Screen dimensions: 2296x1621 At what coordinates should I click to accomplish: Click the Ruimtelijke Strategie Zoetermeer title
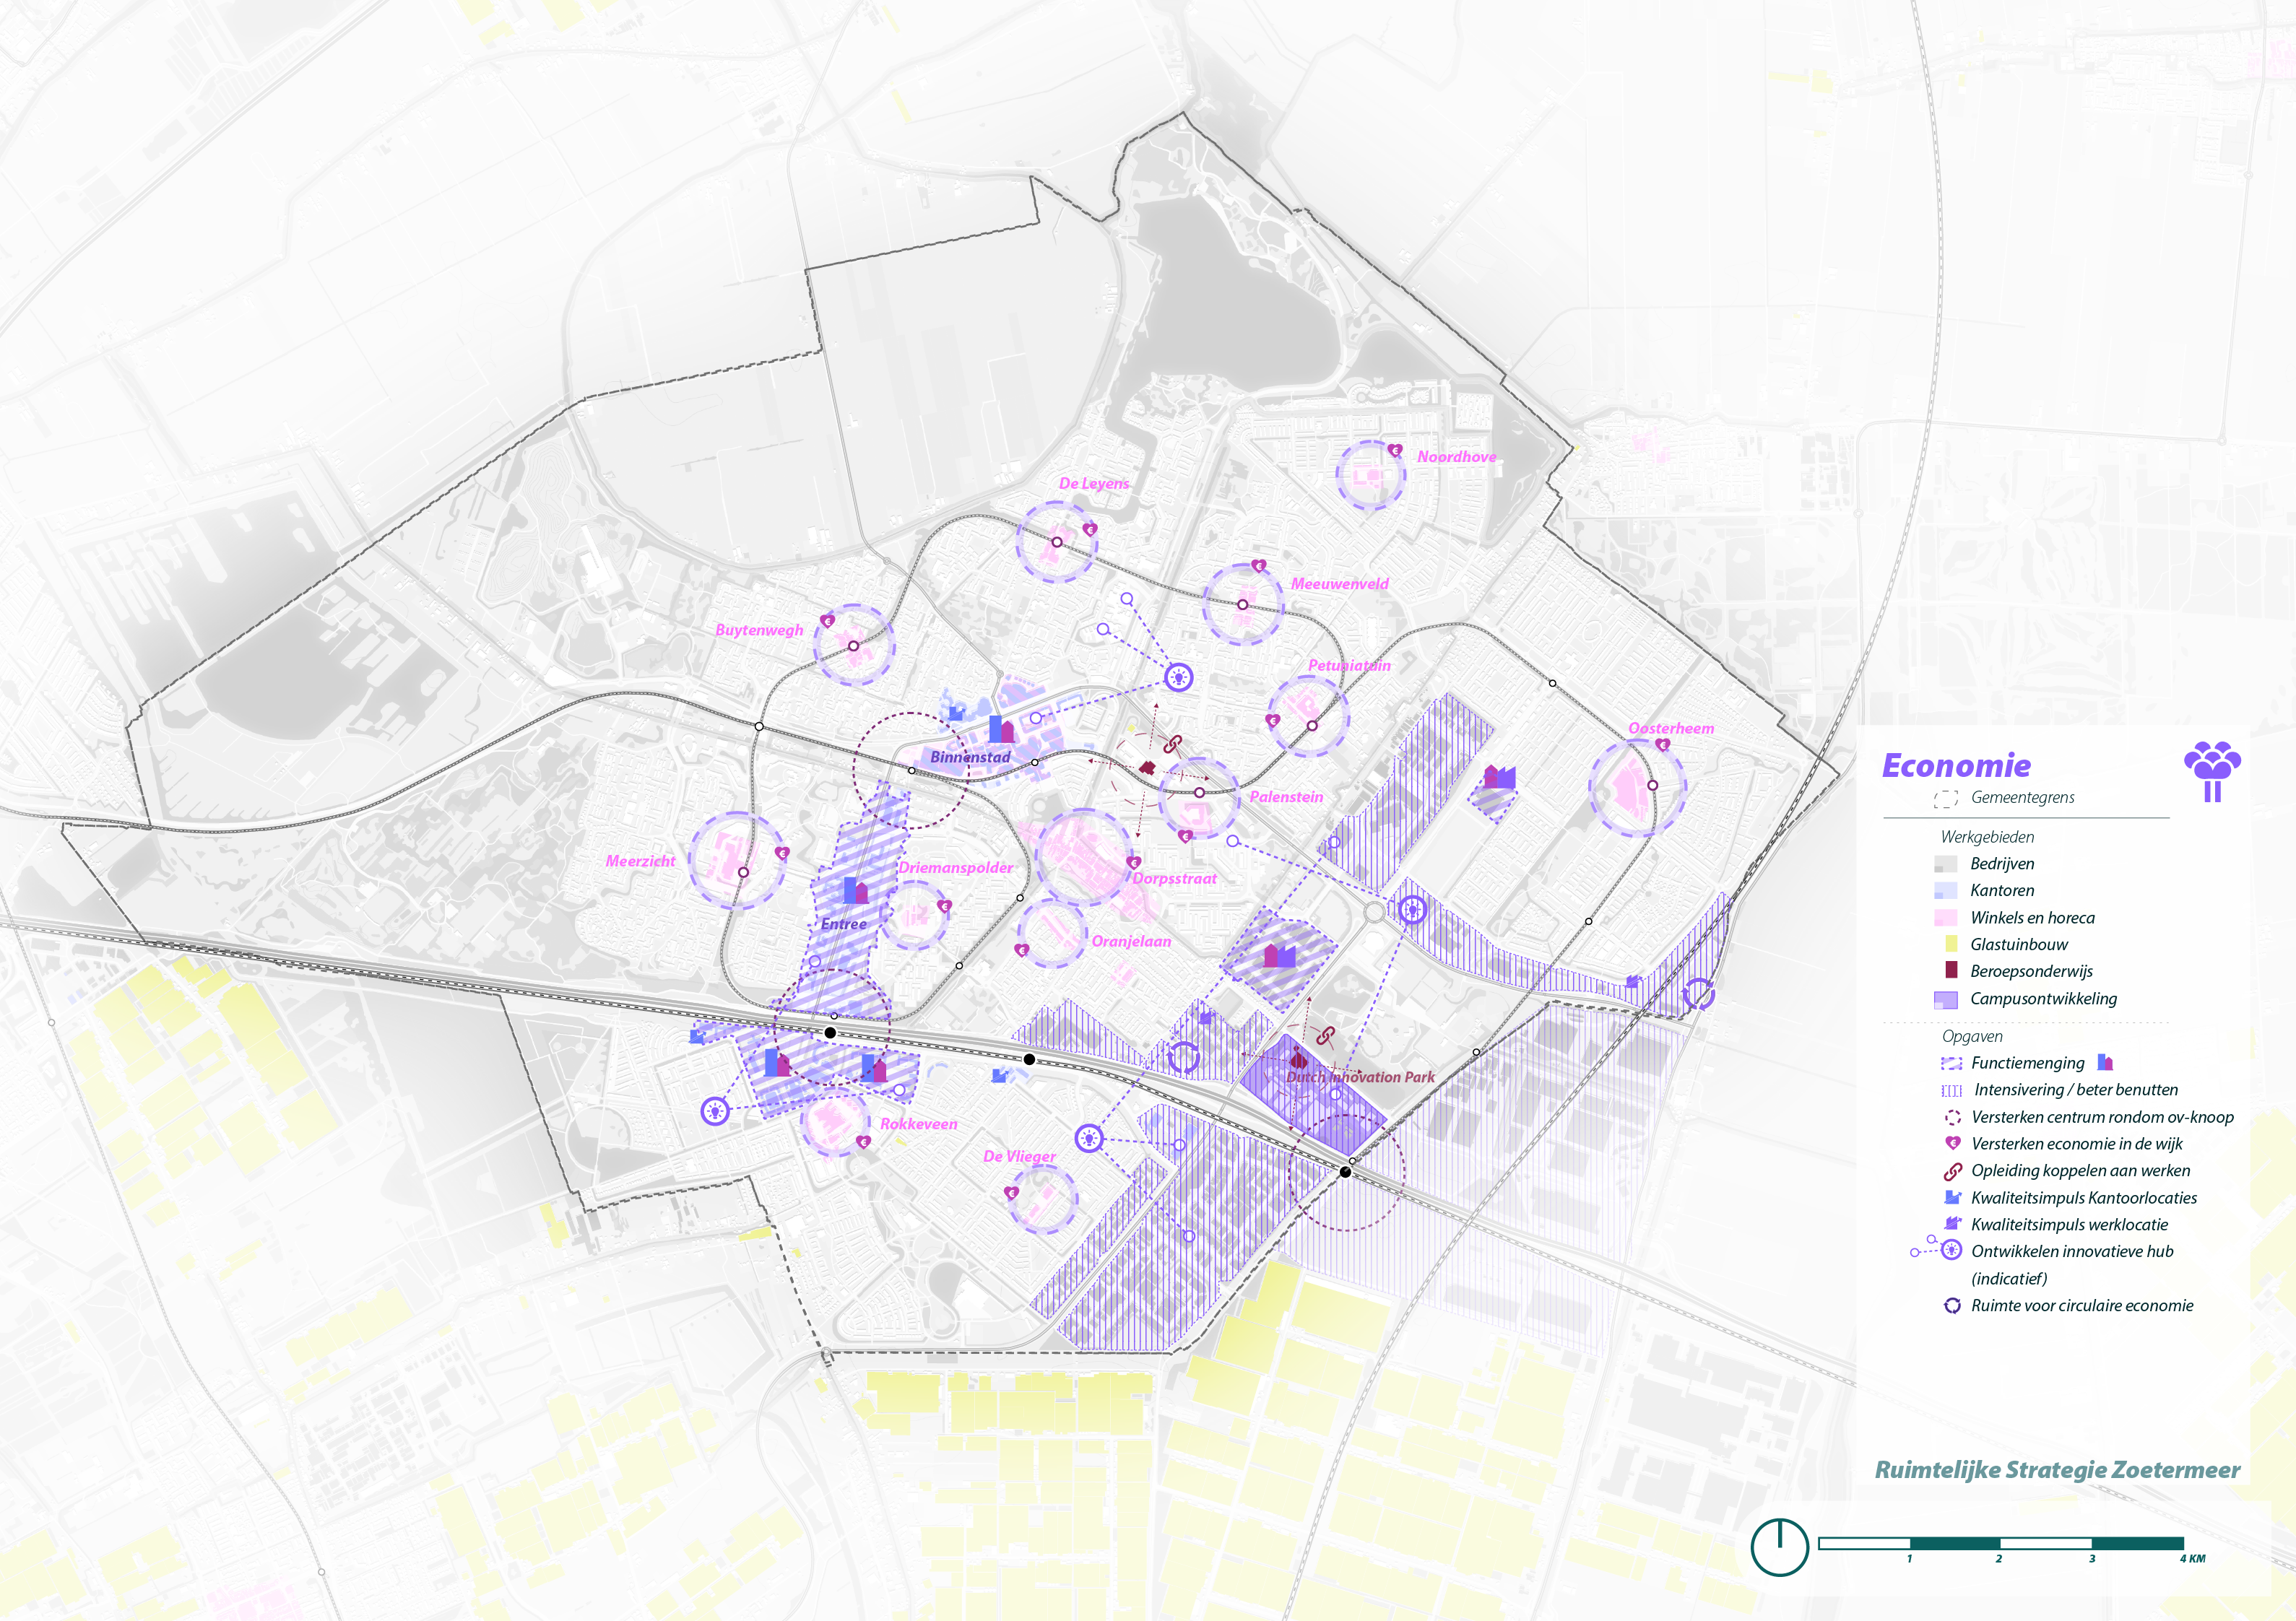point(2057,1470)
